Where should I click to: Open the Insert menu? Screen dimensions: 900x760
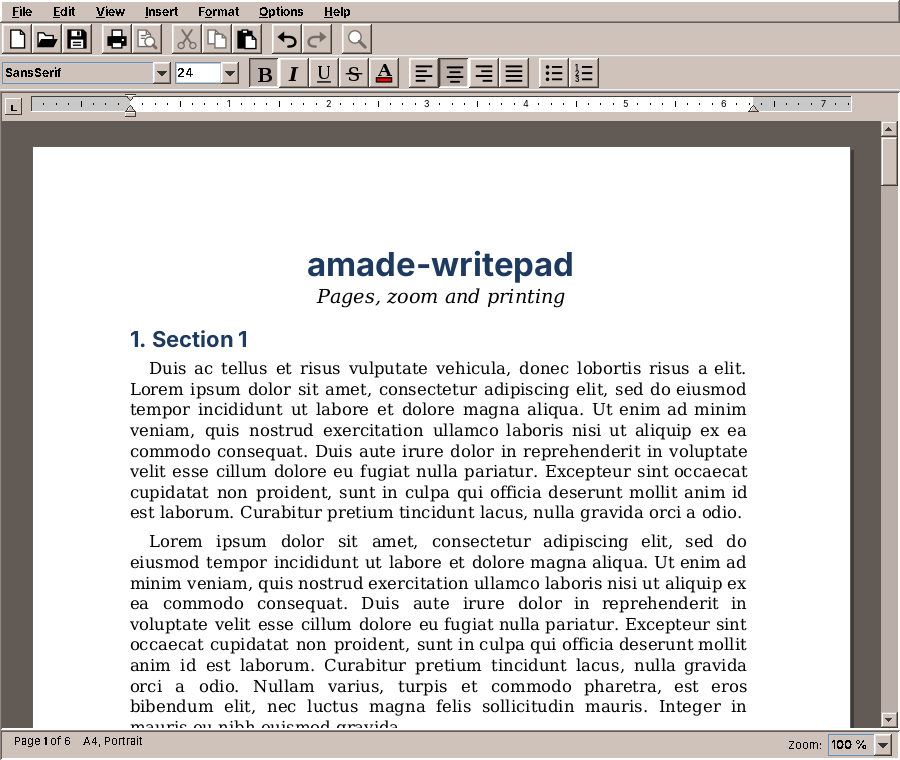coord(161,11)
